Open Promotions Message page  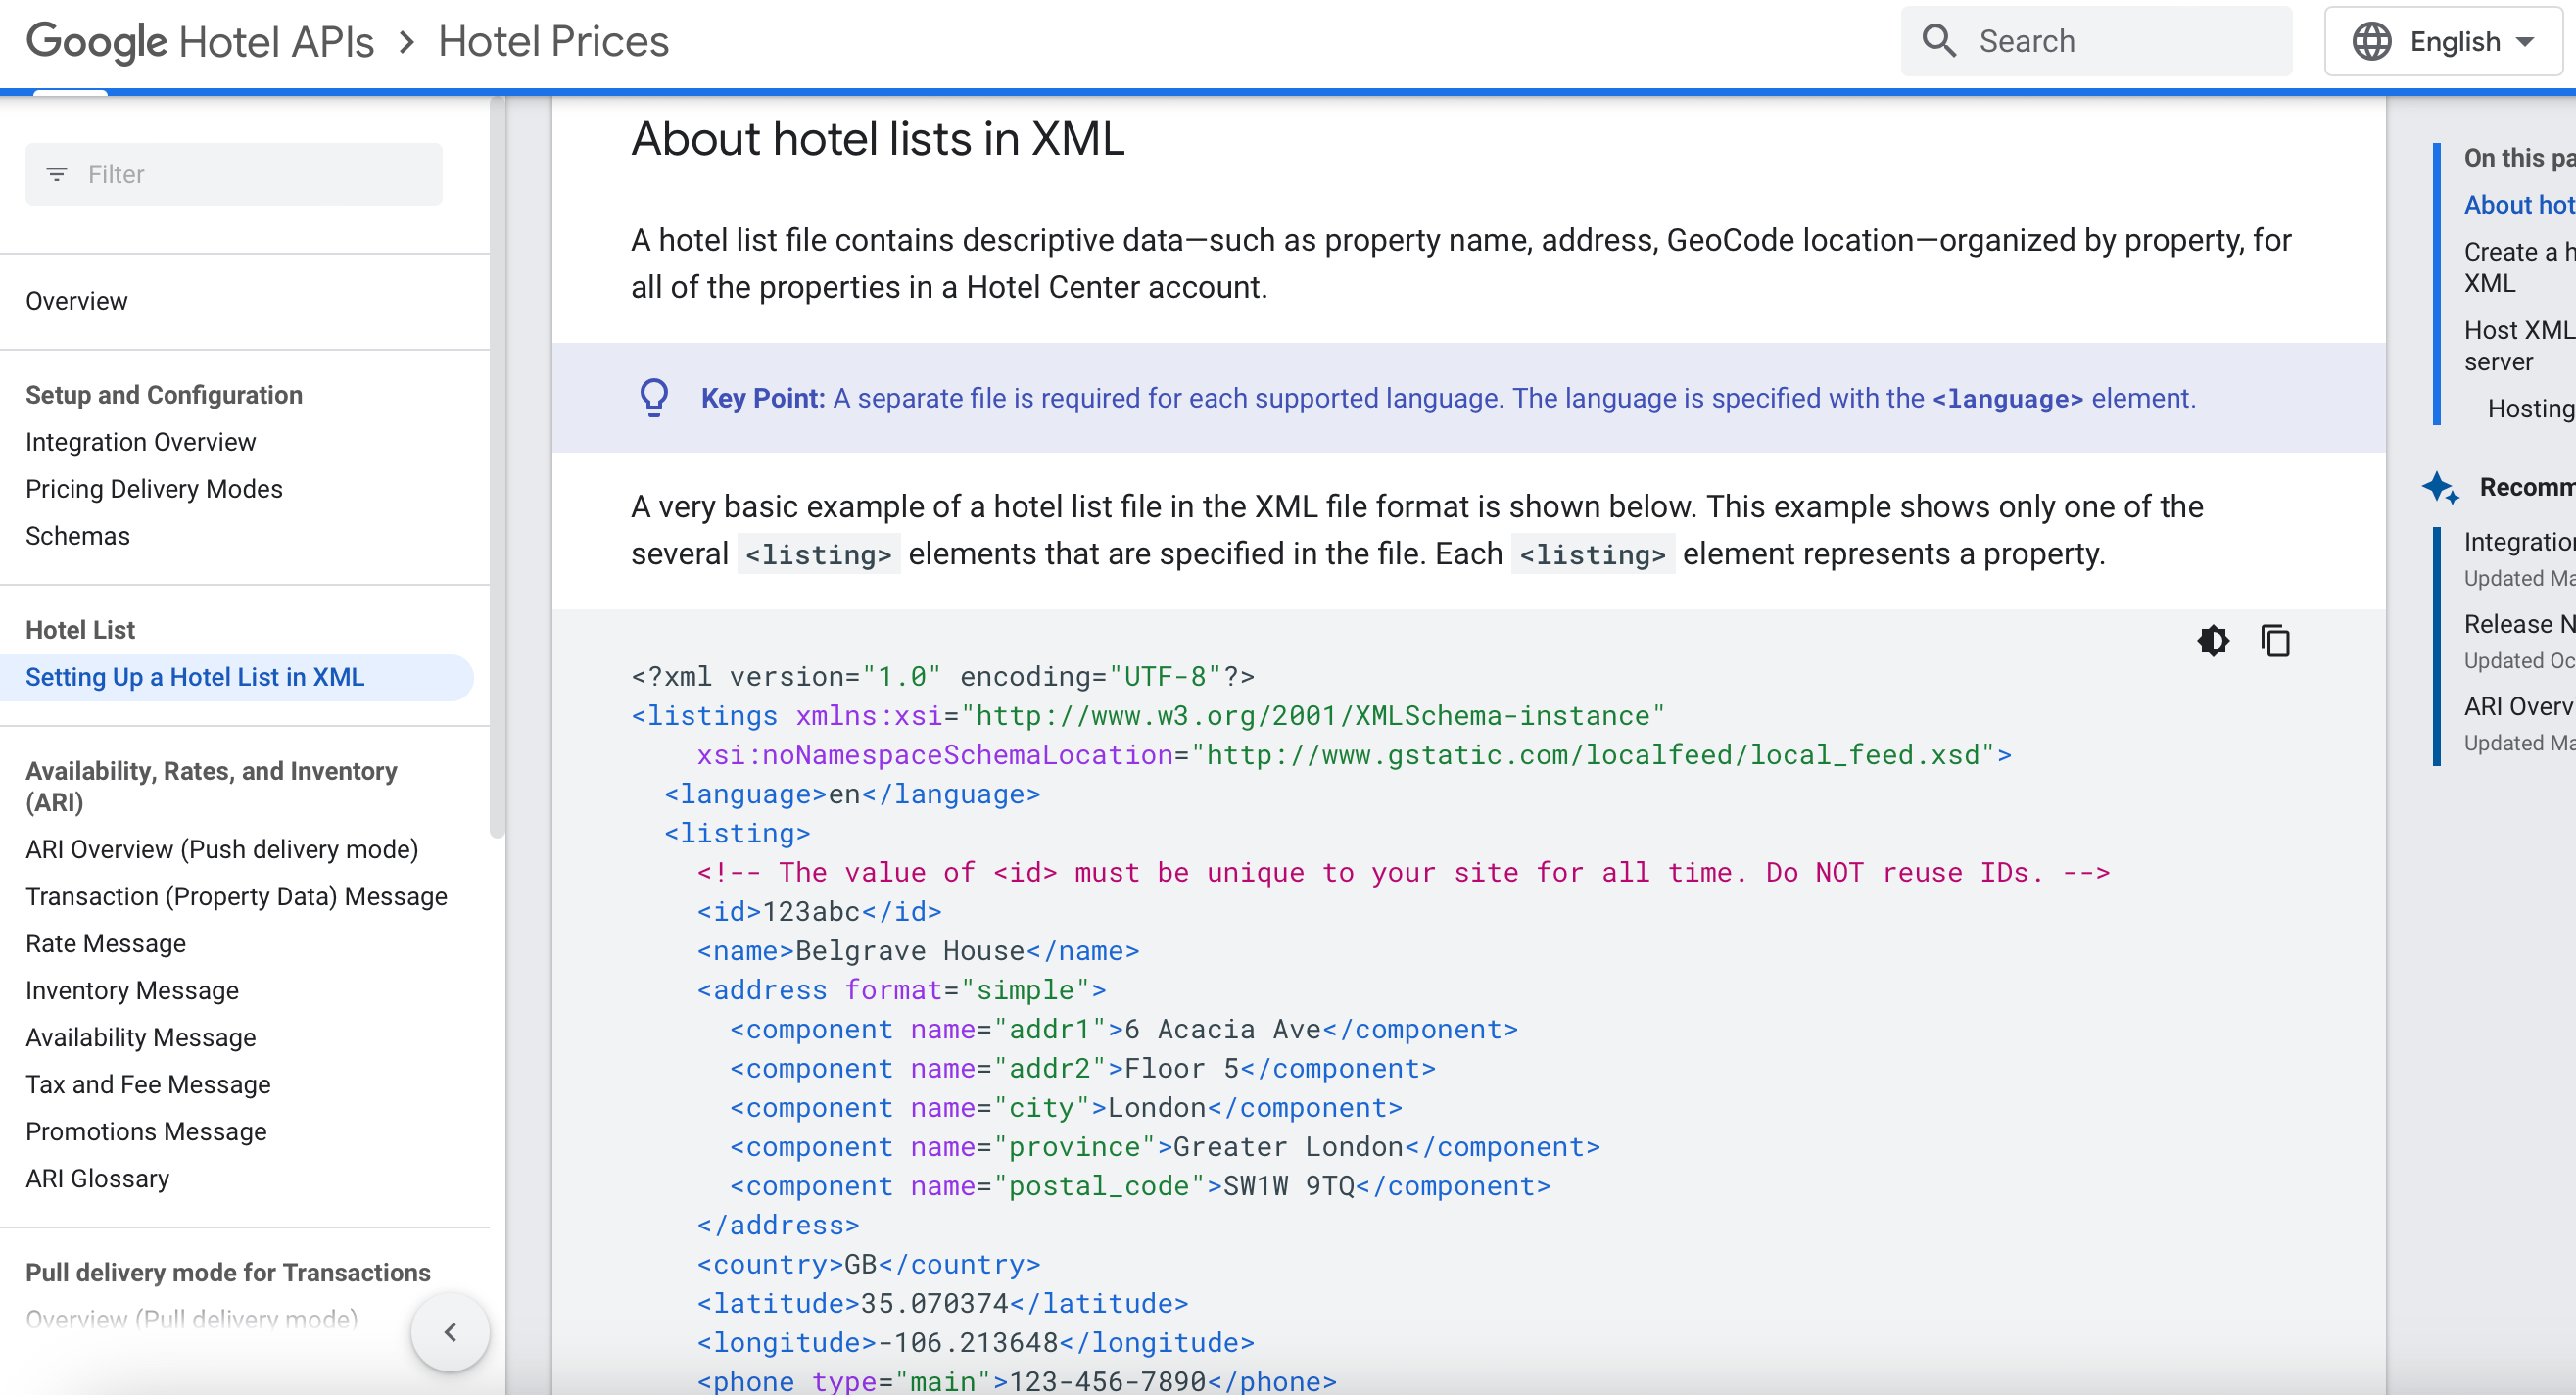tap(146, 1131)
